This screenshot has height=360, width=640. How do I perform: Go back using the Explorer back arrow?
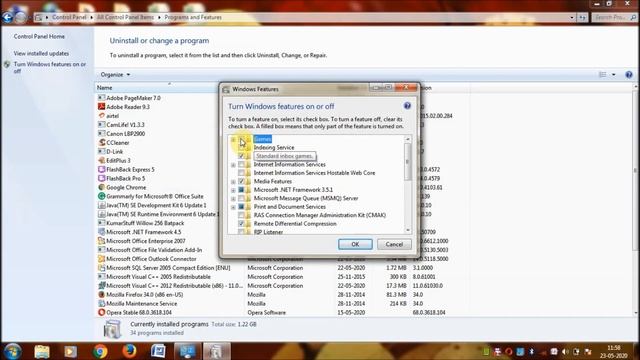click(x=7, y=17)
